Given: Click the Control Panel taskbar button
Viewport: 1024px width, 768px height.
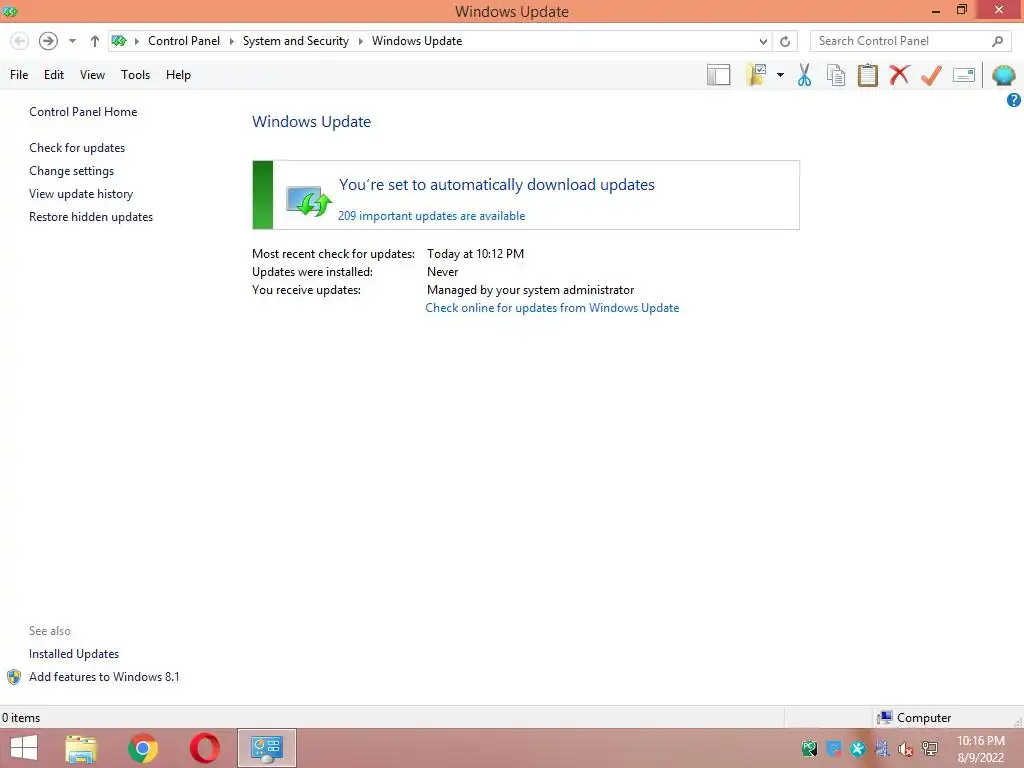Looking at the screenshot, I should tap(266, 748).
